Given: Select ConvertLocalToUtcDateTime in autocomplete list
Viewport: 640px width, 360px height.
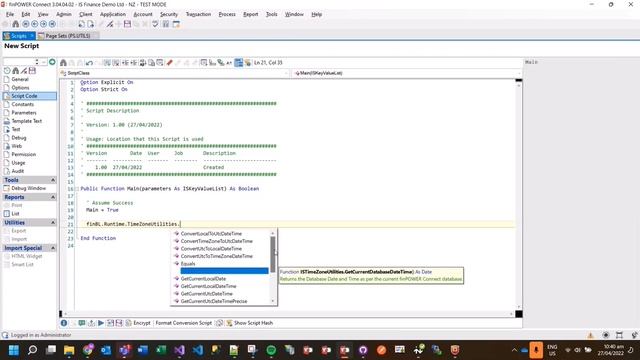Looking at the screenshot, I should tap(211, 234).
